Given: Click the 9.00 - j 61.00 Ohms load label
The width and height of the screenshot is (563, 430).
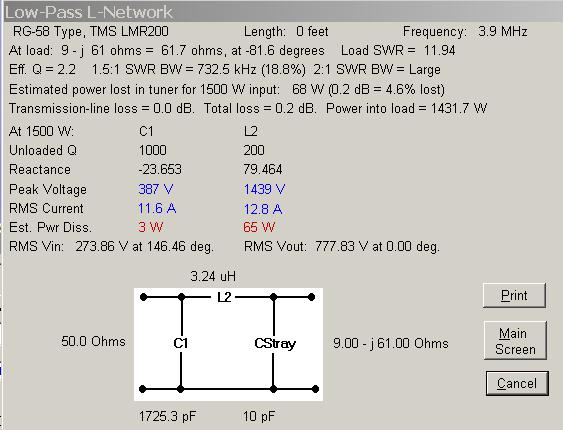Looking at the screenshot, I should (x=391, y=343).
